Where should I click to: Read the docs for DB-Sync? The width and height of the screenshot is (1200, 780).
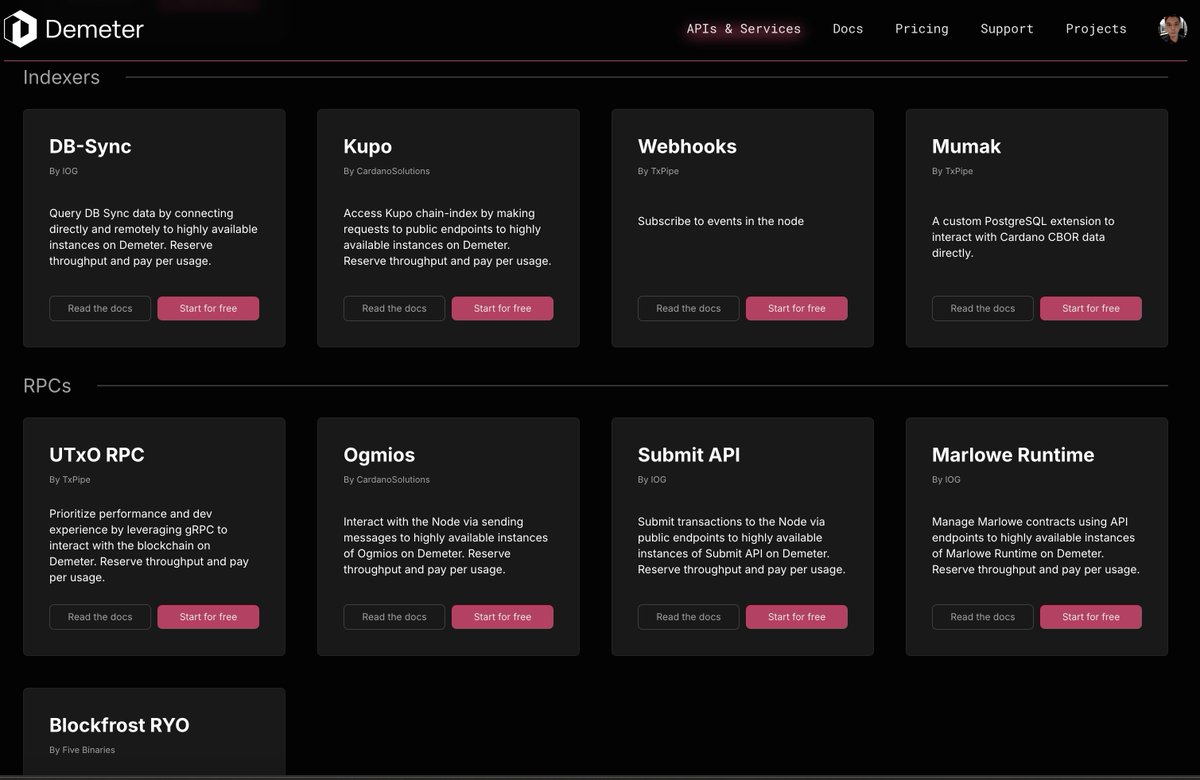[100, 308]
